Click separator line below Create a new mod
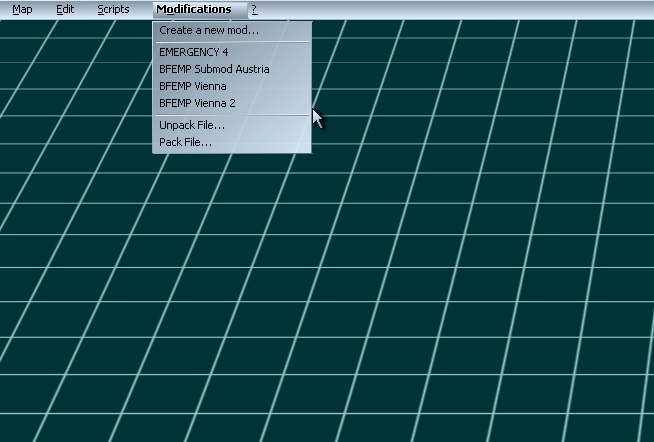 pyautogui.click(x=232, y=42)
